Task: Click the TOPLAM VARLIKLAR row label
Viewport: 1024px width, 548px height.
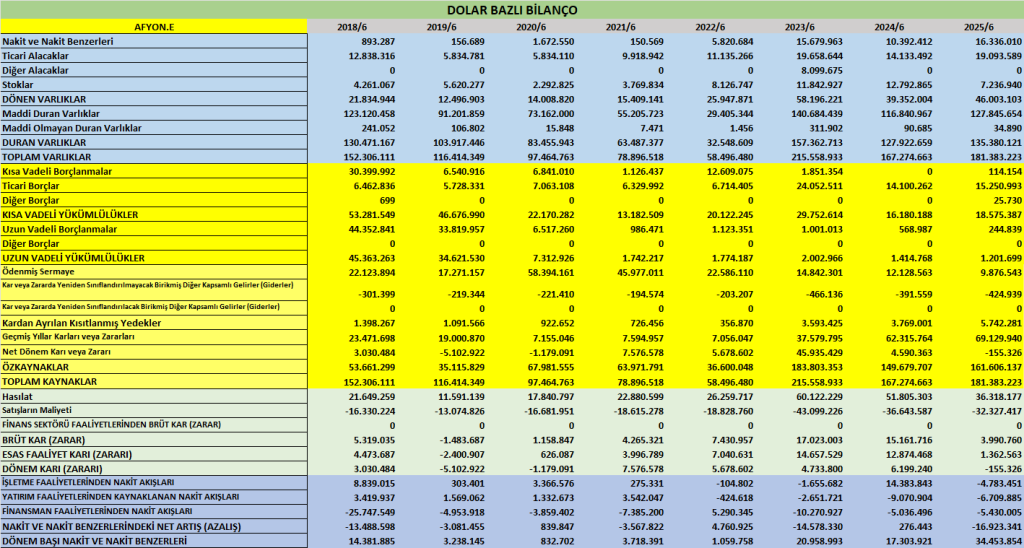Action: pos(46,157)
